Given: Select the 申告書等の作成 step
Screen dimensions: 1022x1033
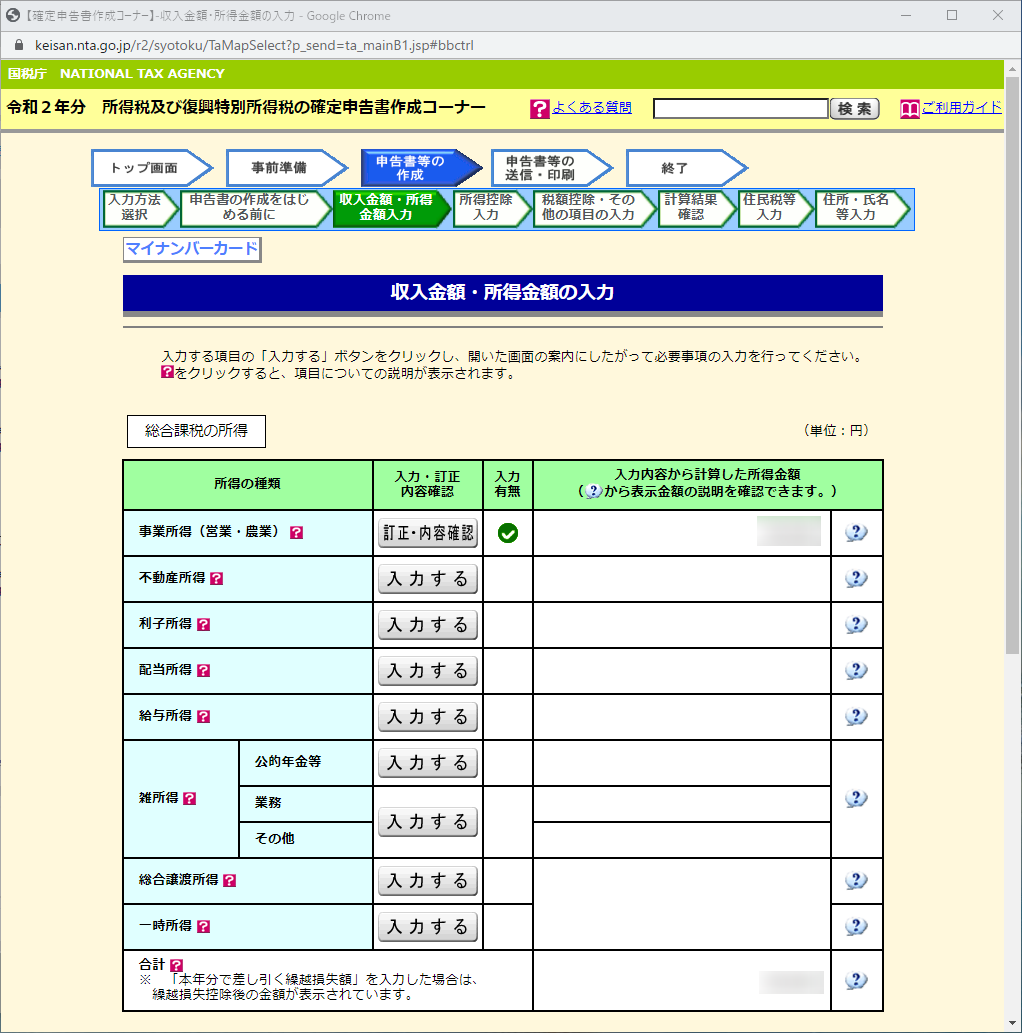Looking at the screenshot, I should (420, 168).
